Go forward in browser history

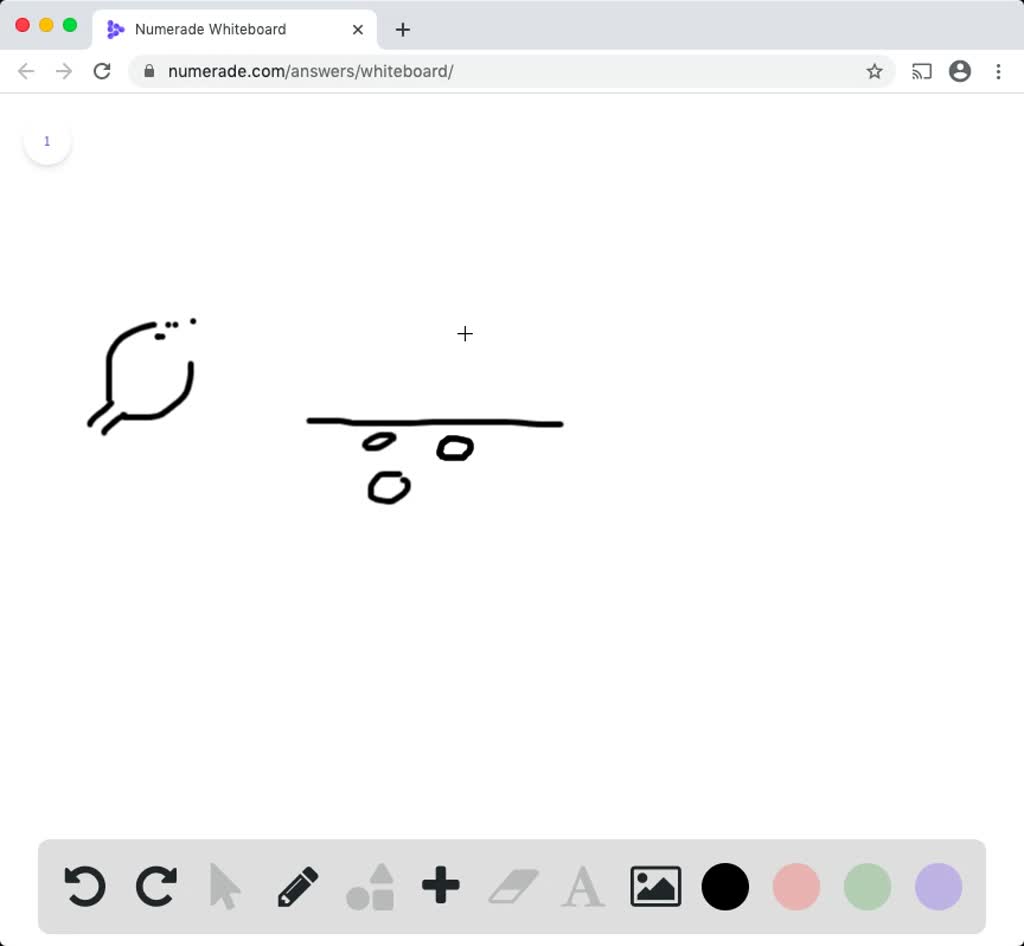64,71
